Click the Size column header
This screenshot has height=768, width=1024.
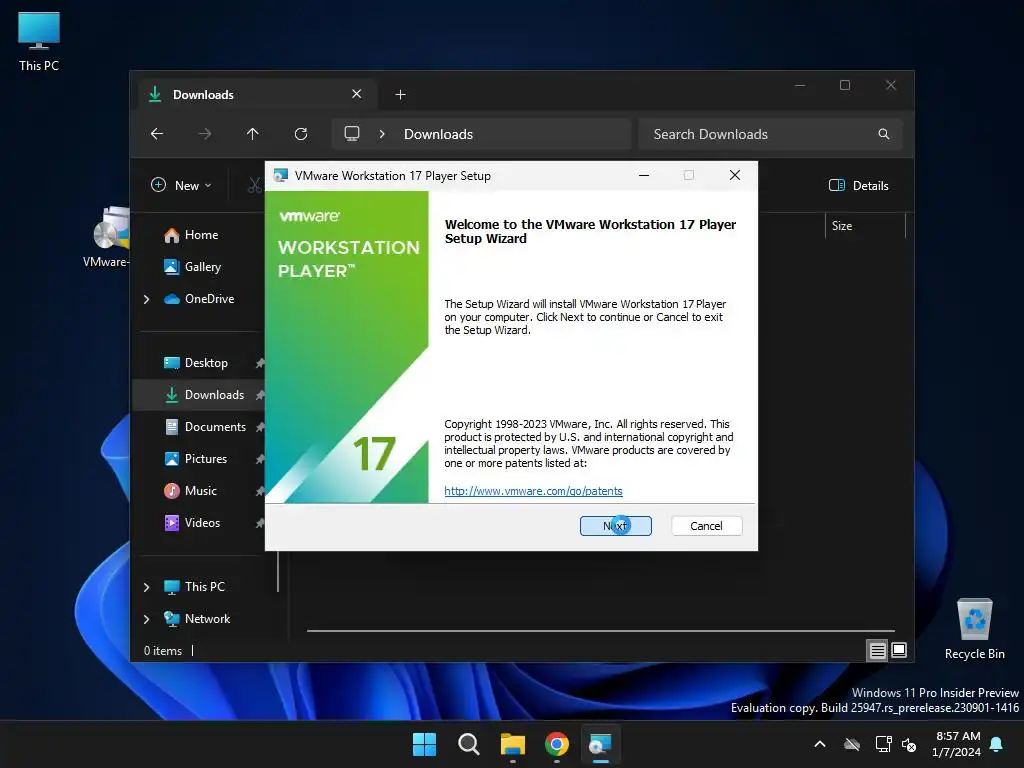pos(865,226)
